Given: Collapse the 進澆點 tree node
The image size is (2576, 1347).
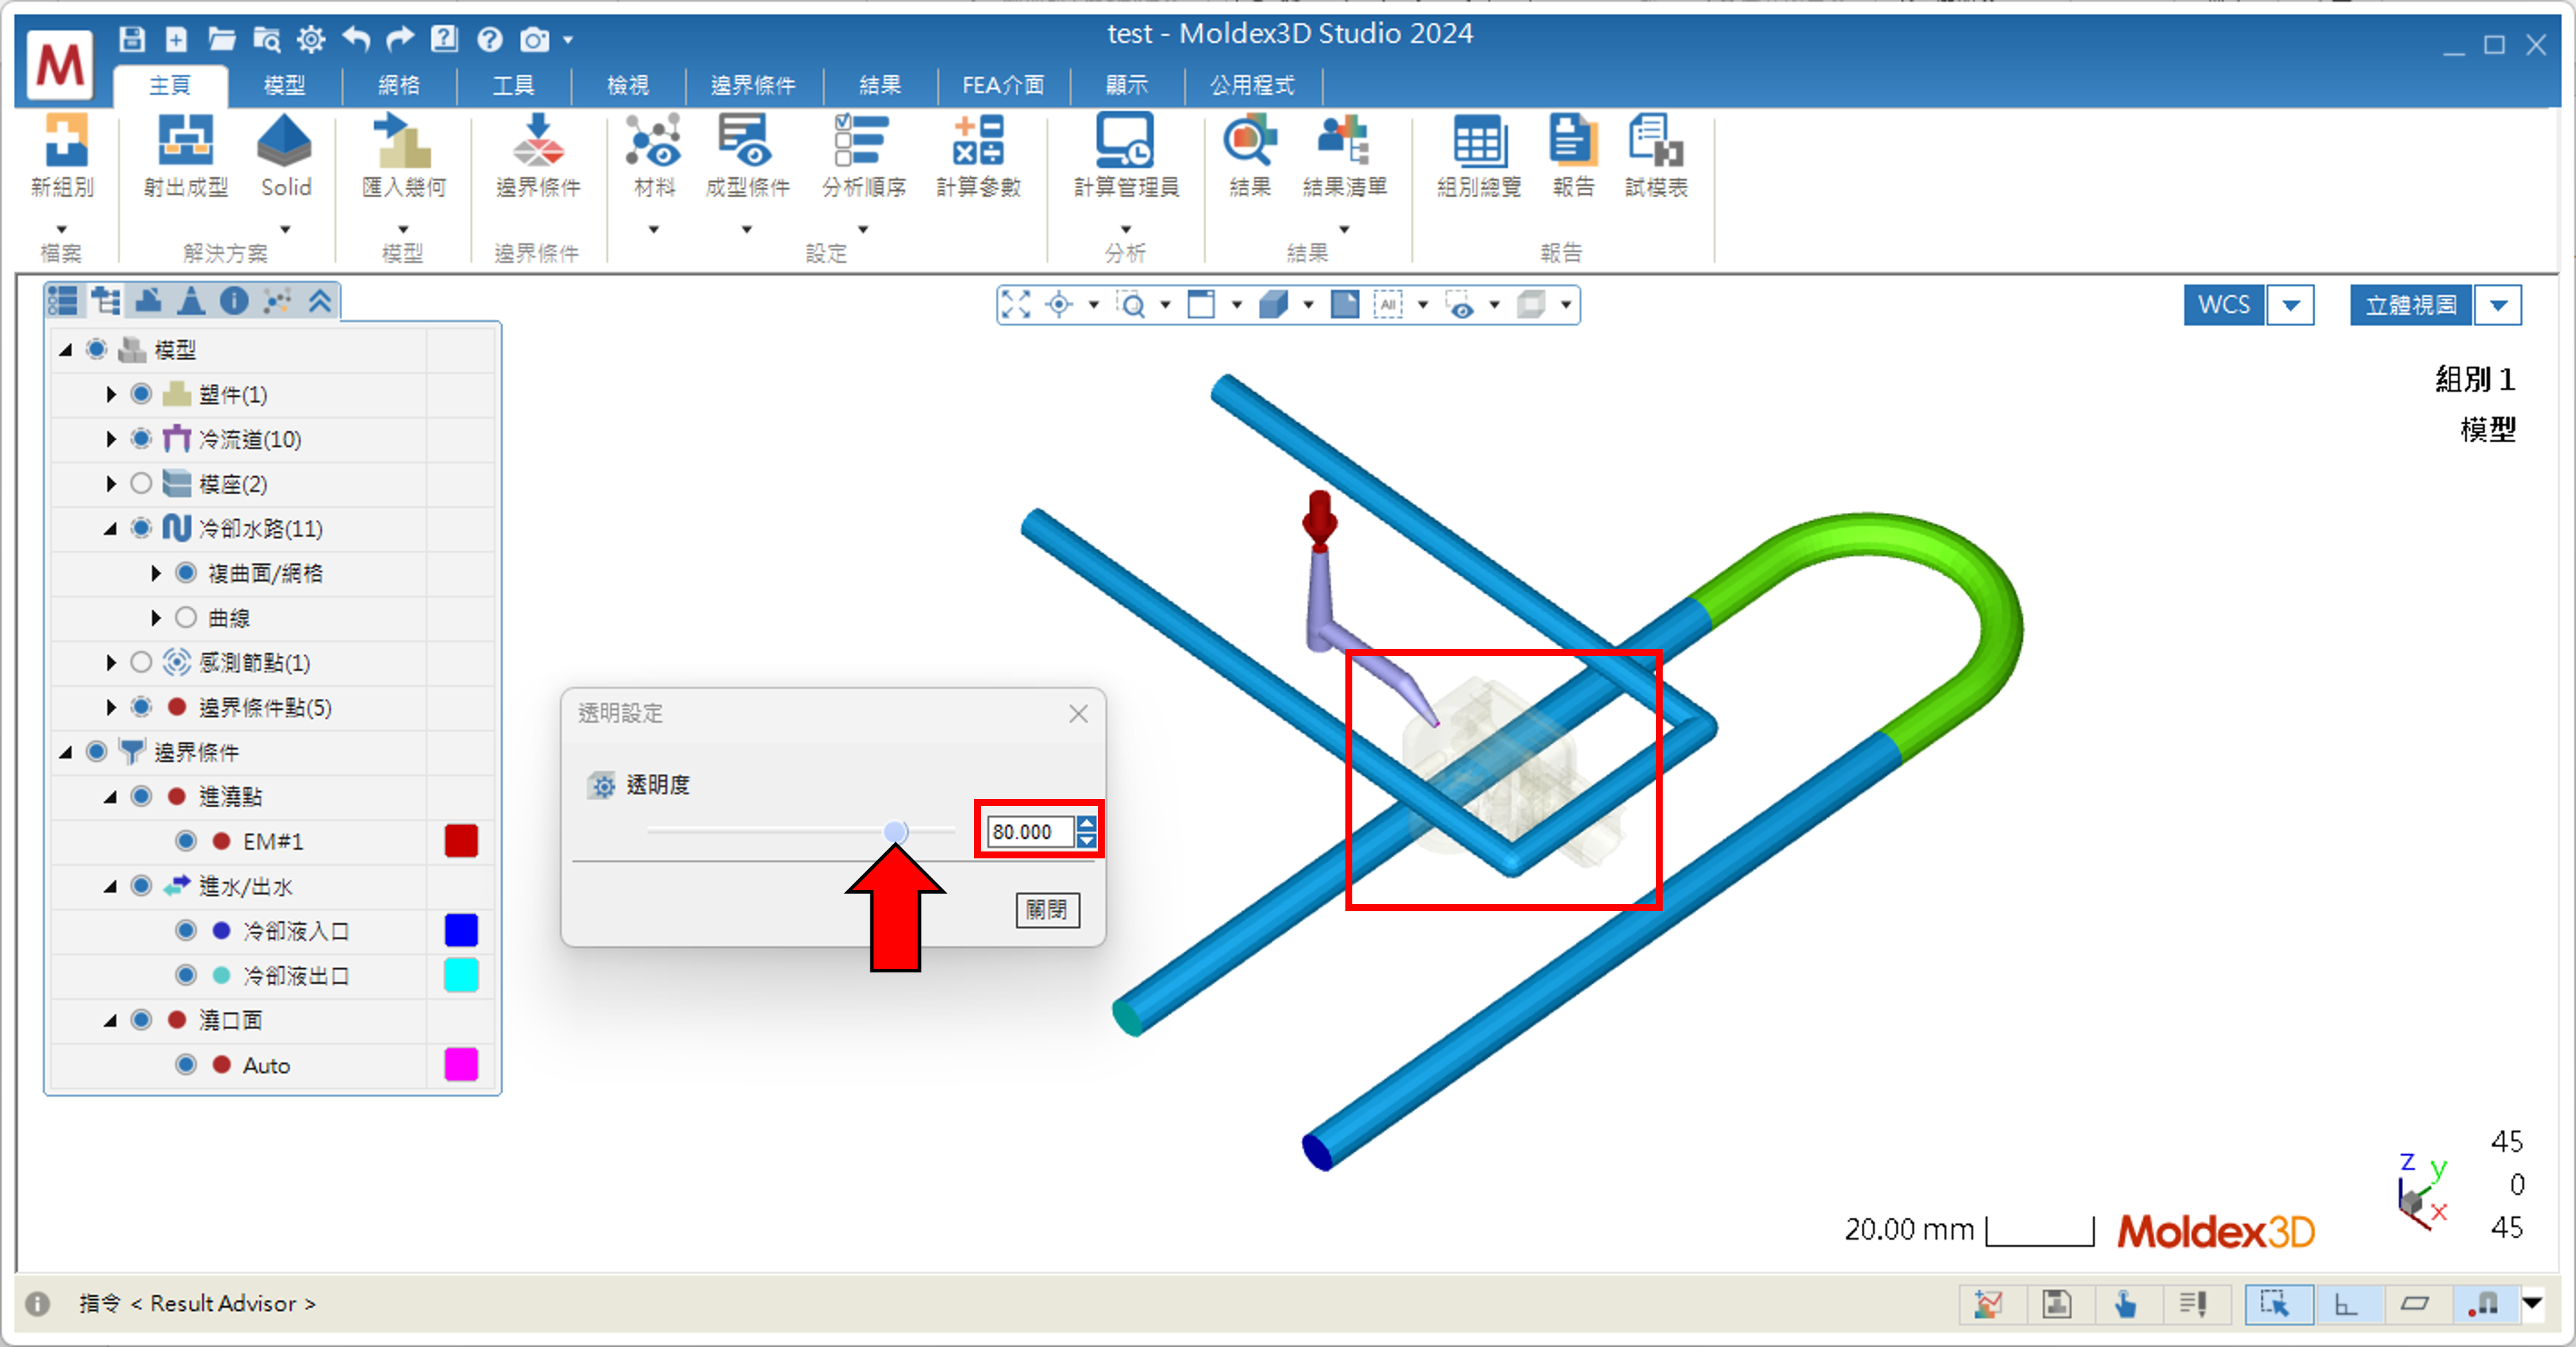Looking at the screenshot, I should pos(110,797).
